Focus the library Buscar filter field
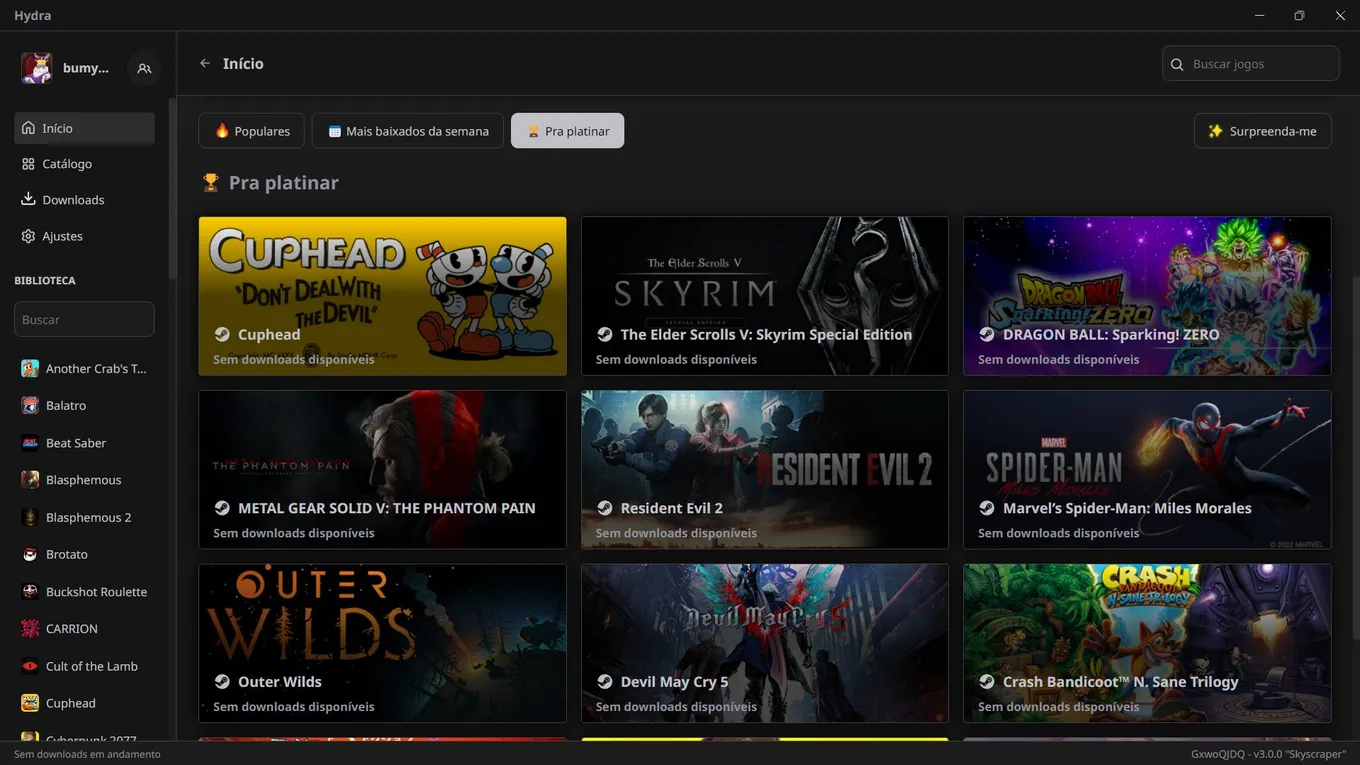 pos(84,320)
